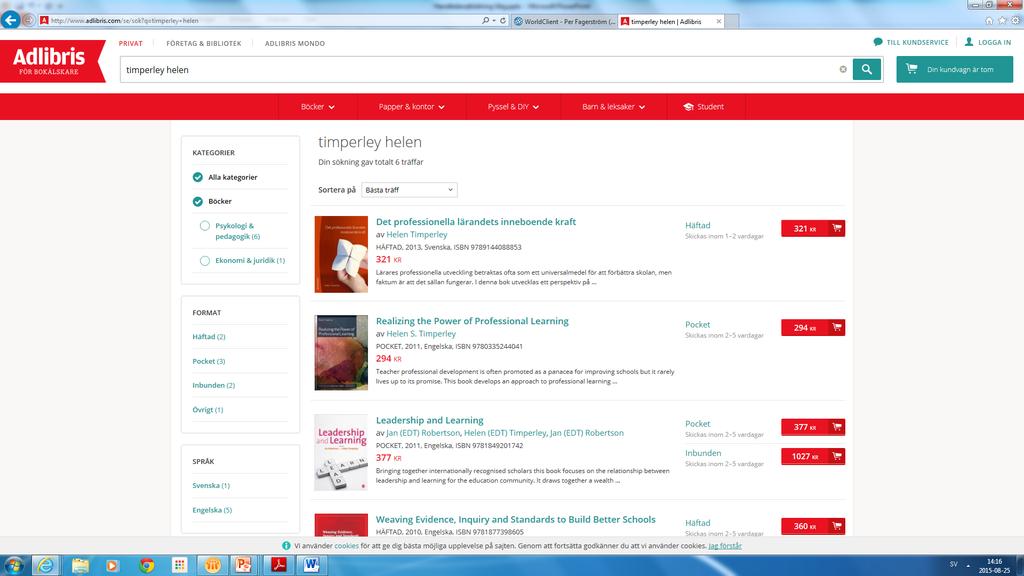
Task: Open the PowerPoint taskbar icon
Action: coord(243,565)
